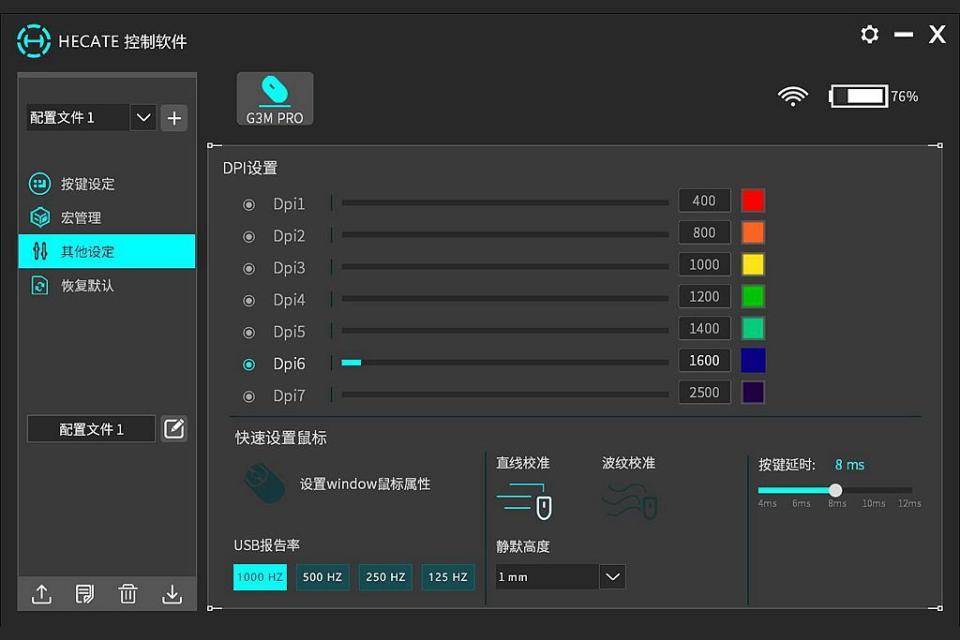Image resolution: width=960 pixels, height=640 pixels.
Task: Click the straight-line calibration mouse icon
Action: click(524, 501)
